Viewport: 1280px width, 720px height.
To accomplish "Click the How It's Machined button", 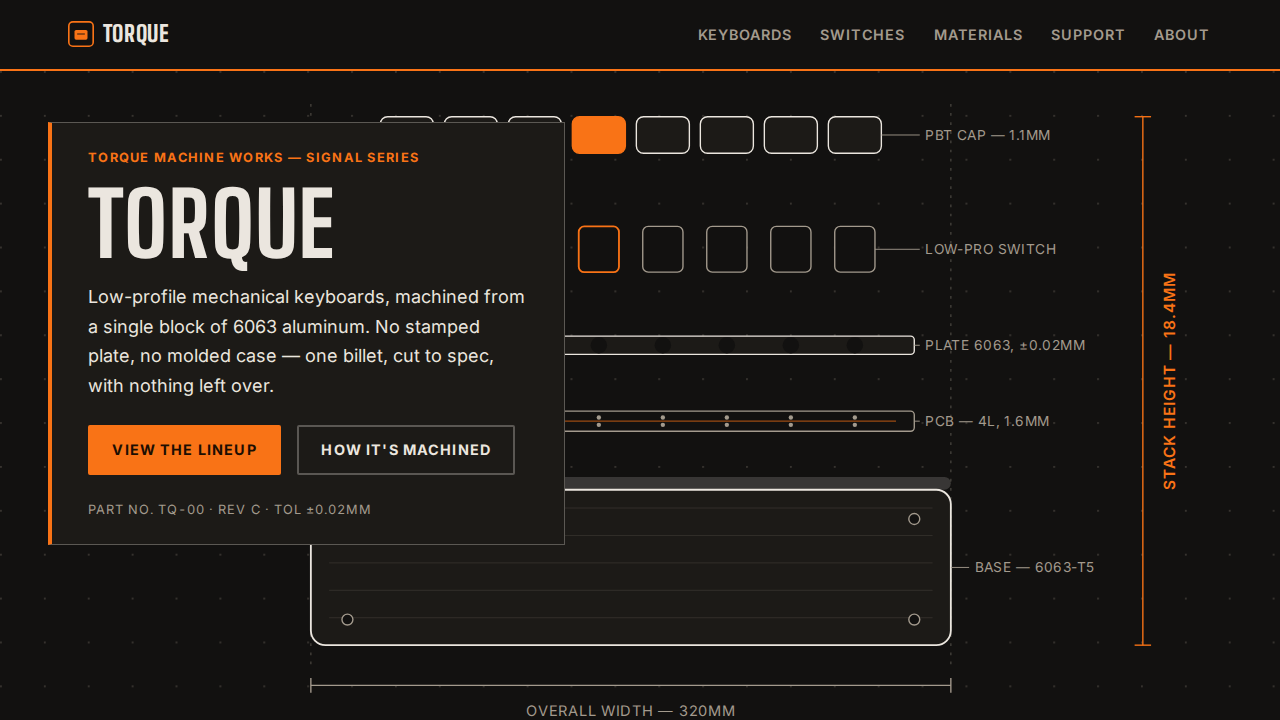I will click(x=406, y=450).
